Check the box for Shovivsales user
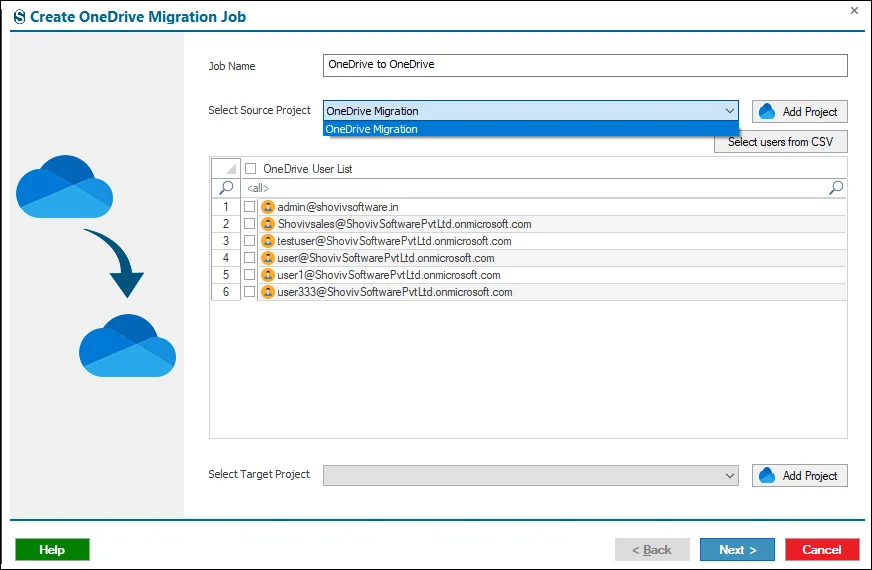Screen dimensions: 872x570 [249, 224]
